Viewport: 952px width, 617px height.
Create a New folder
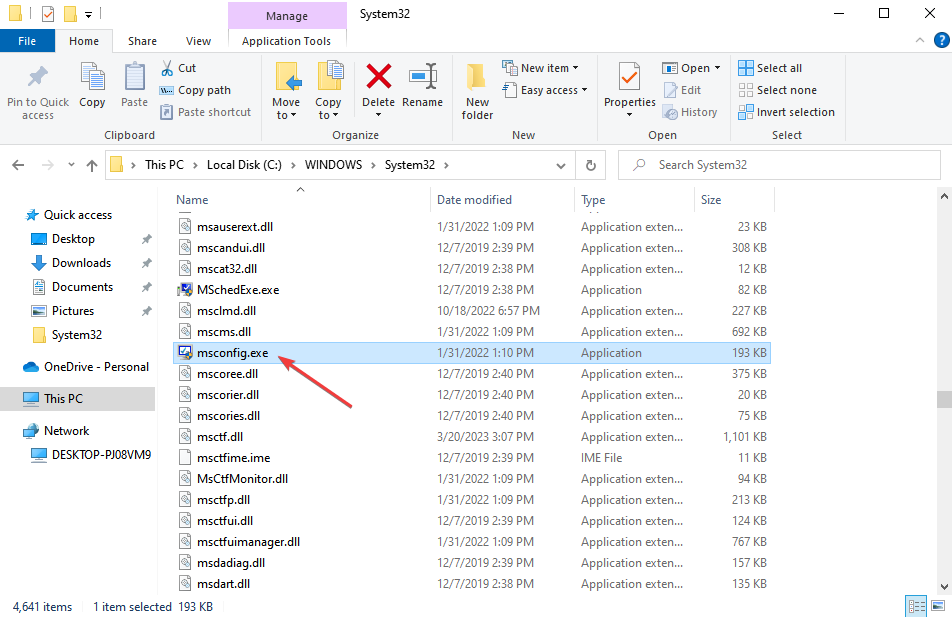tap(477, 90)
